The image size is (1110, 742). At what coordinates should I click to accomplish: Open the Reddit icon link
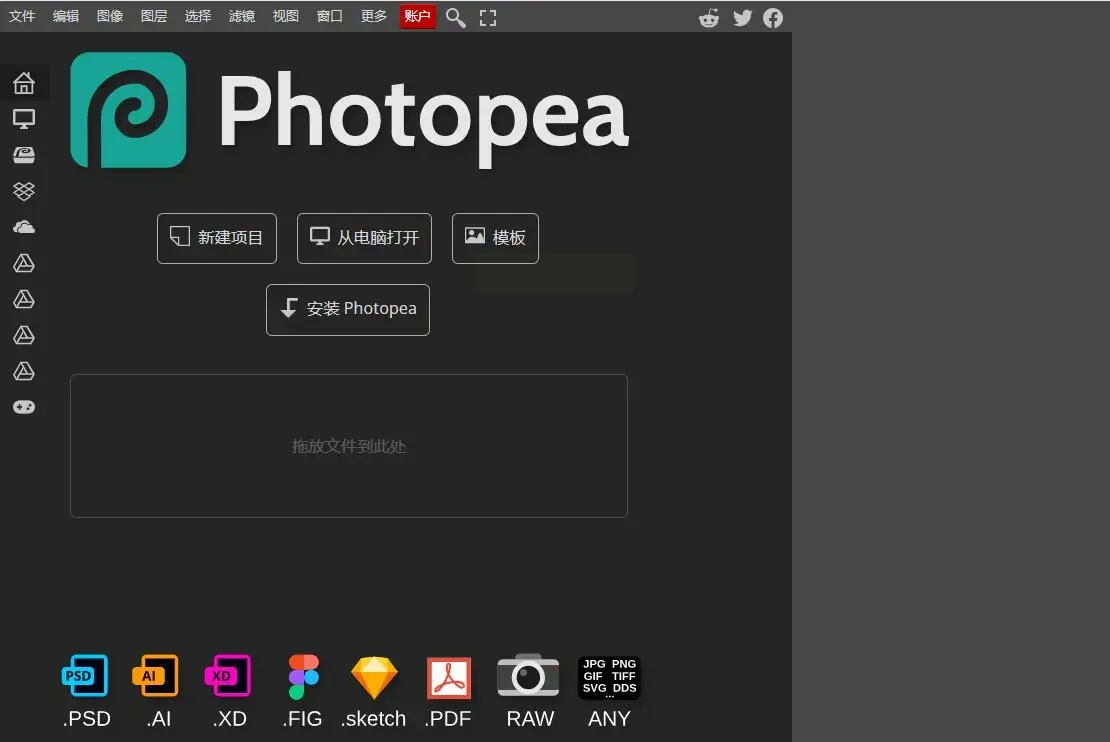(x=709, y=18)
